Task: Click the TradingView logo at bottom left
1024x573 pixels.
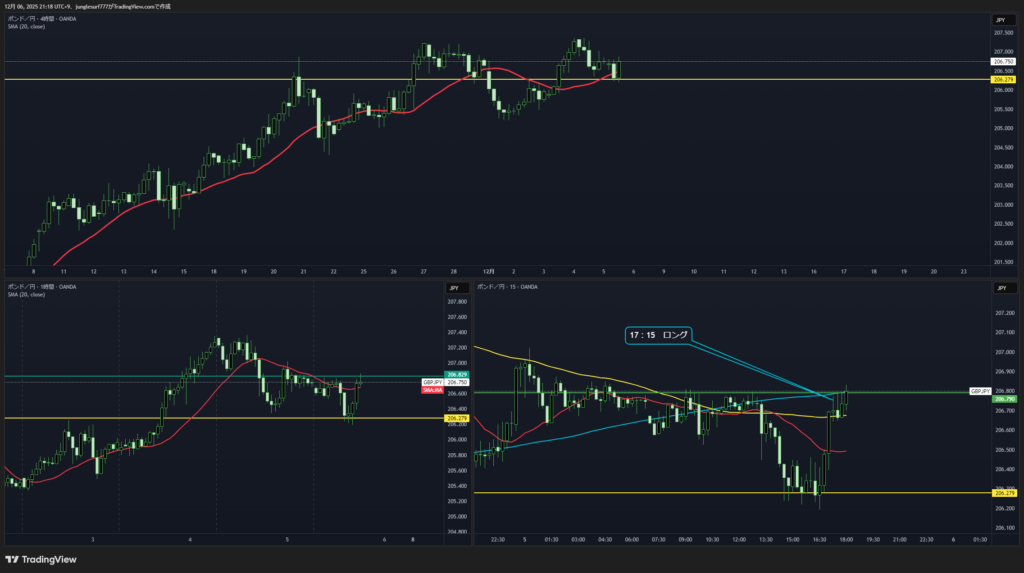Action: click(41, 560)
